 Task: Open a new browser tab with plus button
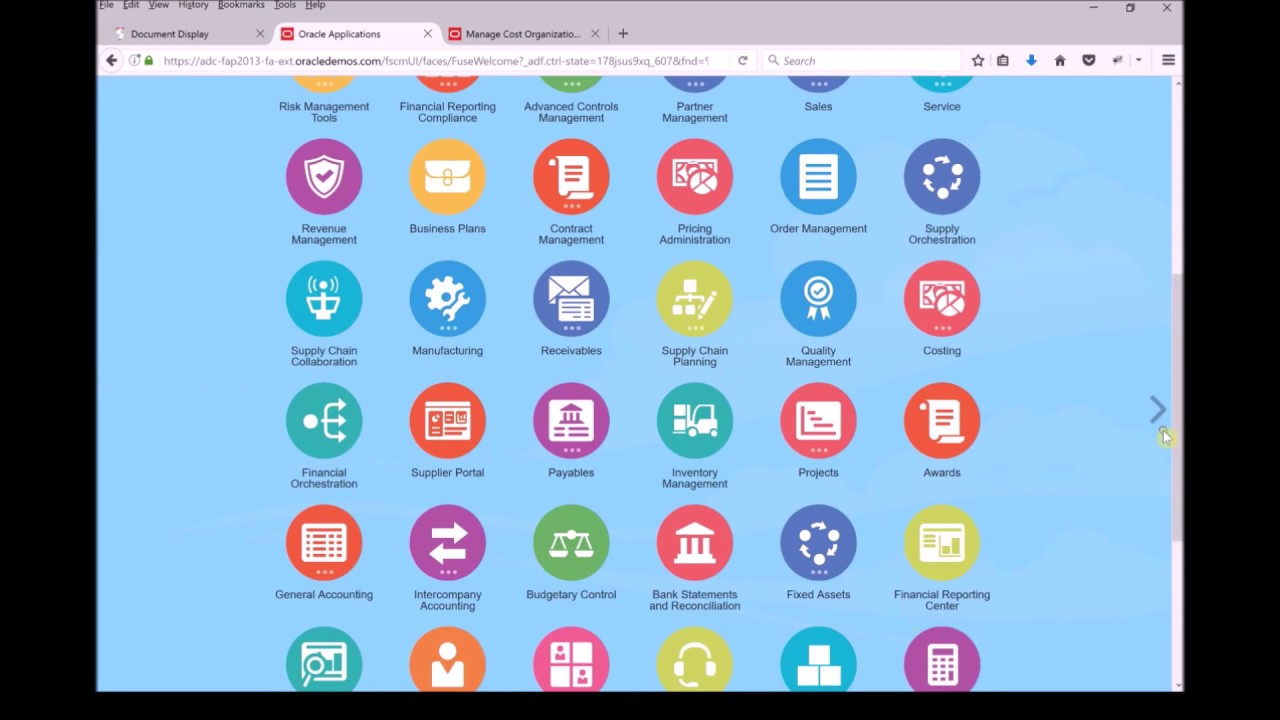623,34
